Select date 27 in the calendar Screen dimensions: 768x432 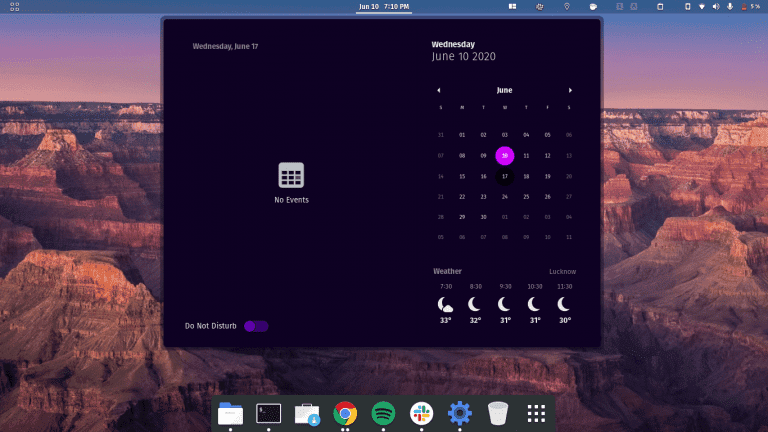tap(569, 196)
